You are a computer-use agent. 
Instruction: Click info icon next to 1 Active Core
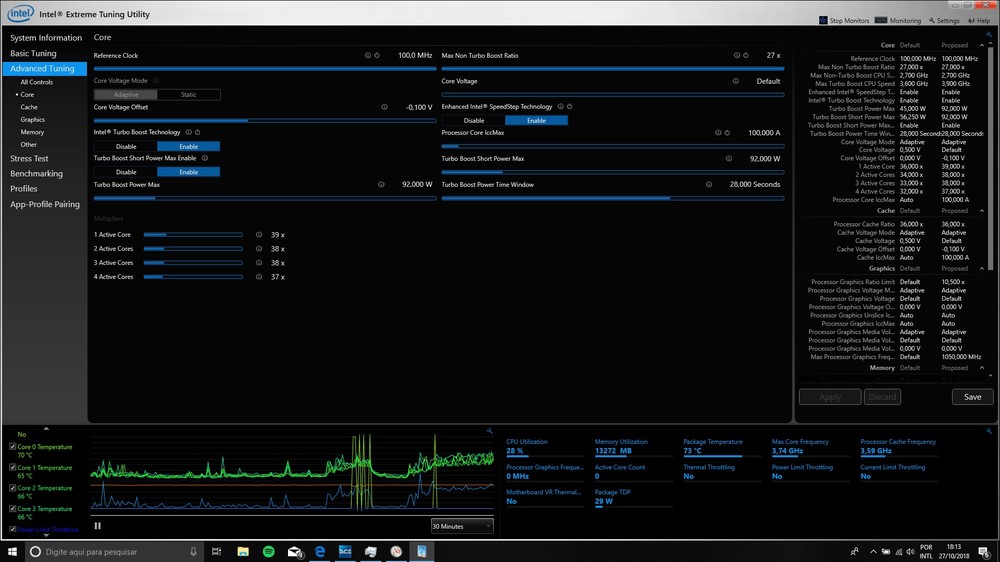[258, 235]
